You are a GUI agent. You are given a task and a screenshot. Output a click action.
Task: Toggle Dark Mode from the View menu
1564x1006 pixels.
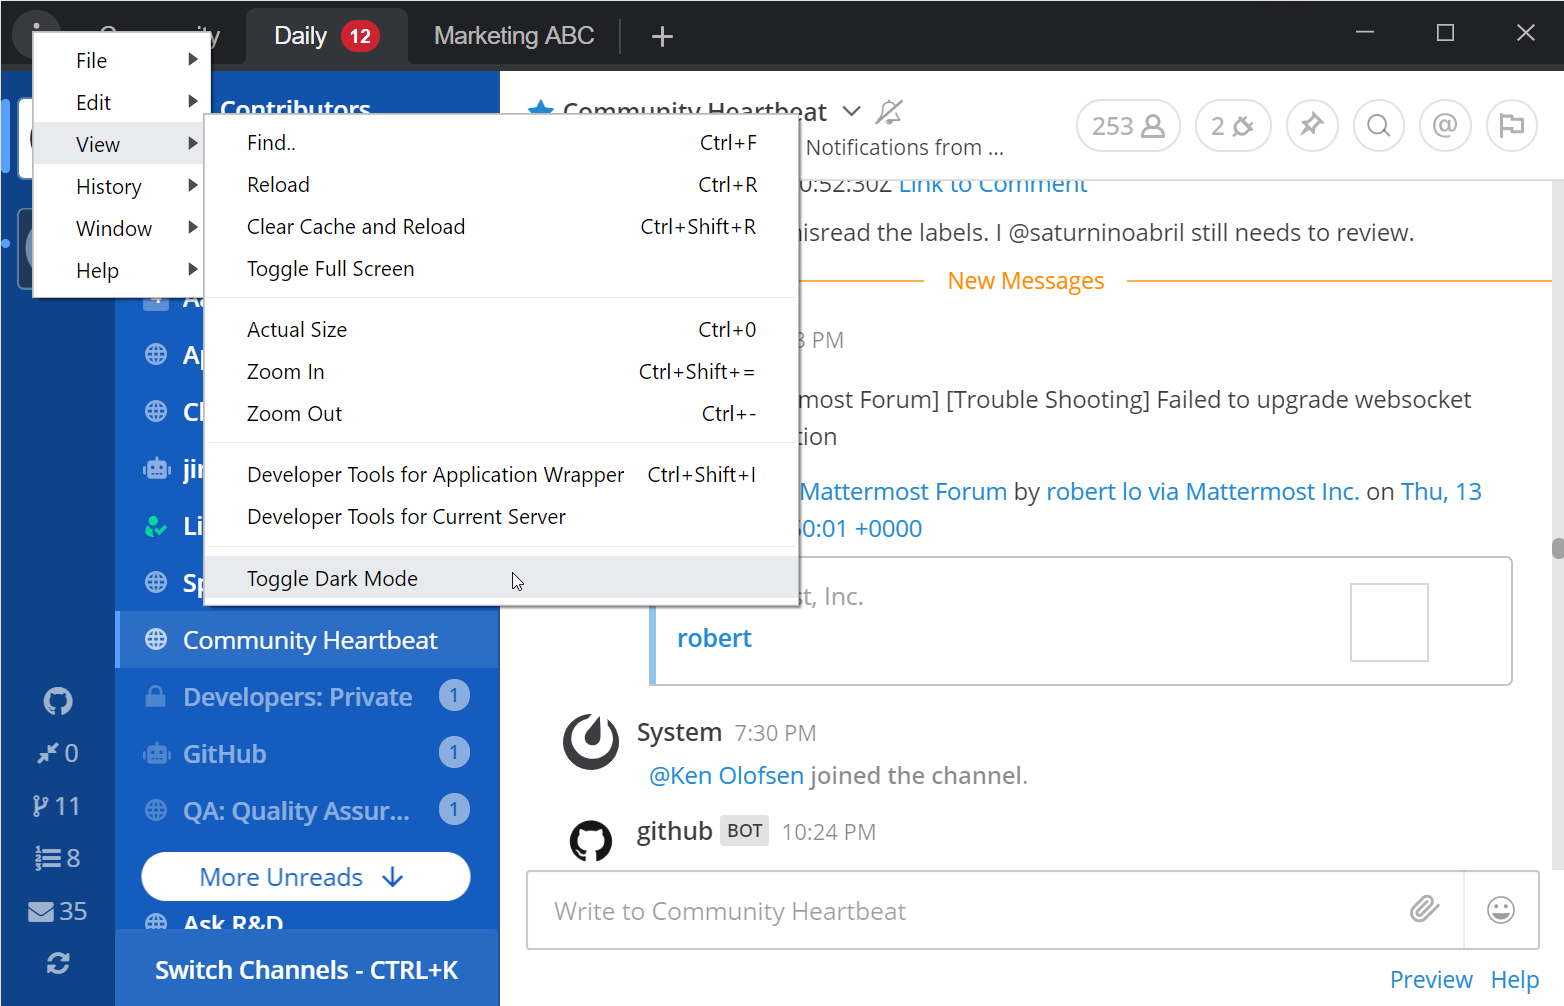point(332,579)
